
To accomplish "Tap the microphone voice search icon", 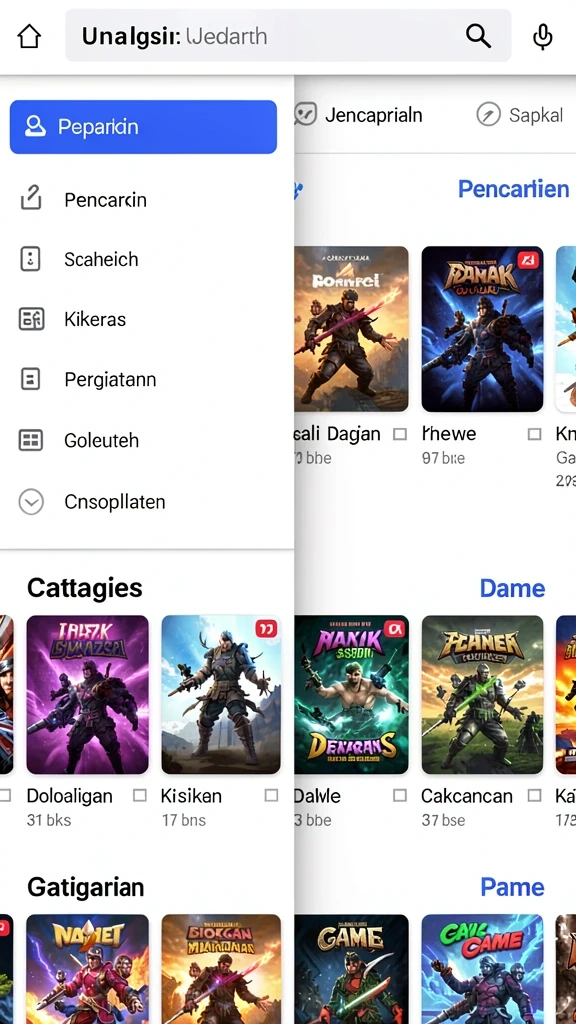I will pyautogui.click(x=542, y=37).
